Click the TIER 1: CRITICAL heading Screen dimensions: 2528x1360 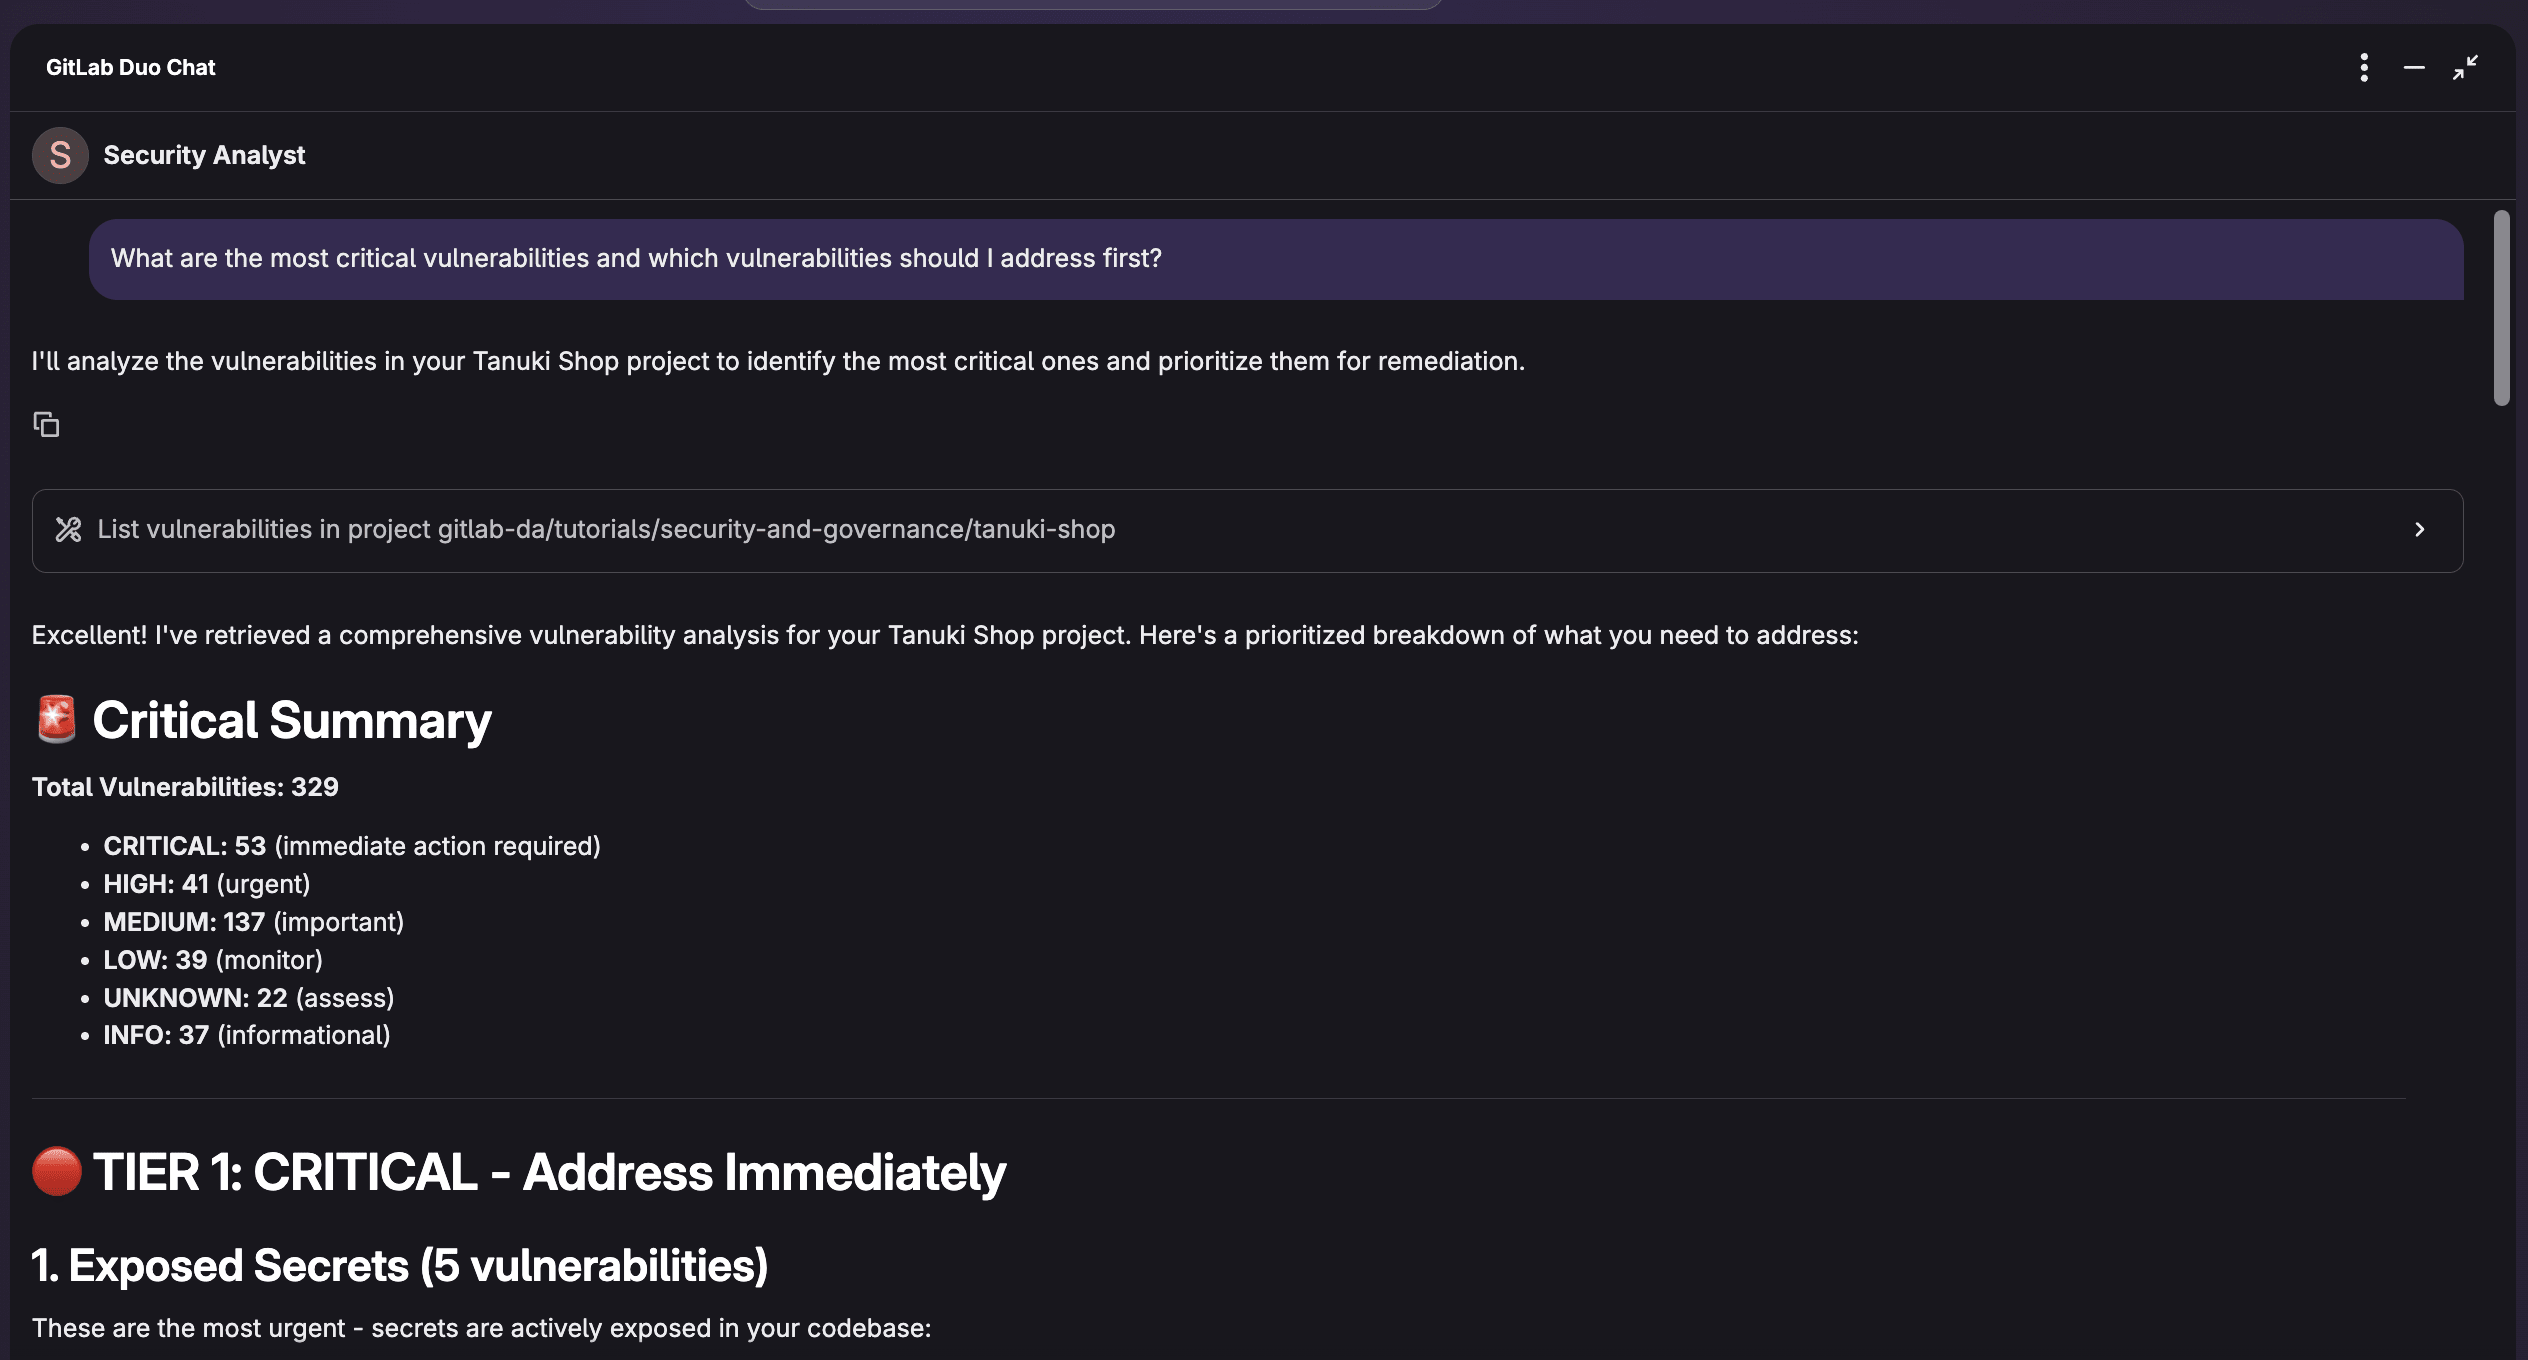pos(548,1172)
